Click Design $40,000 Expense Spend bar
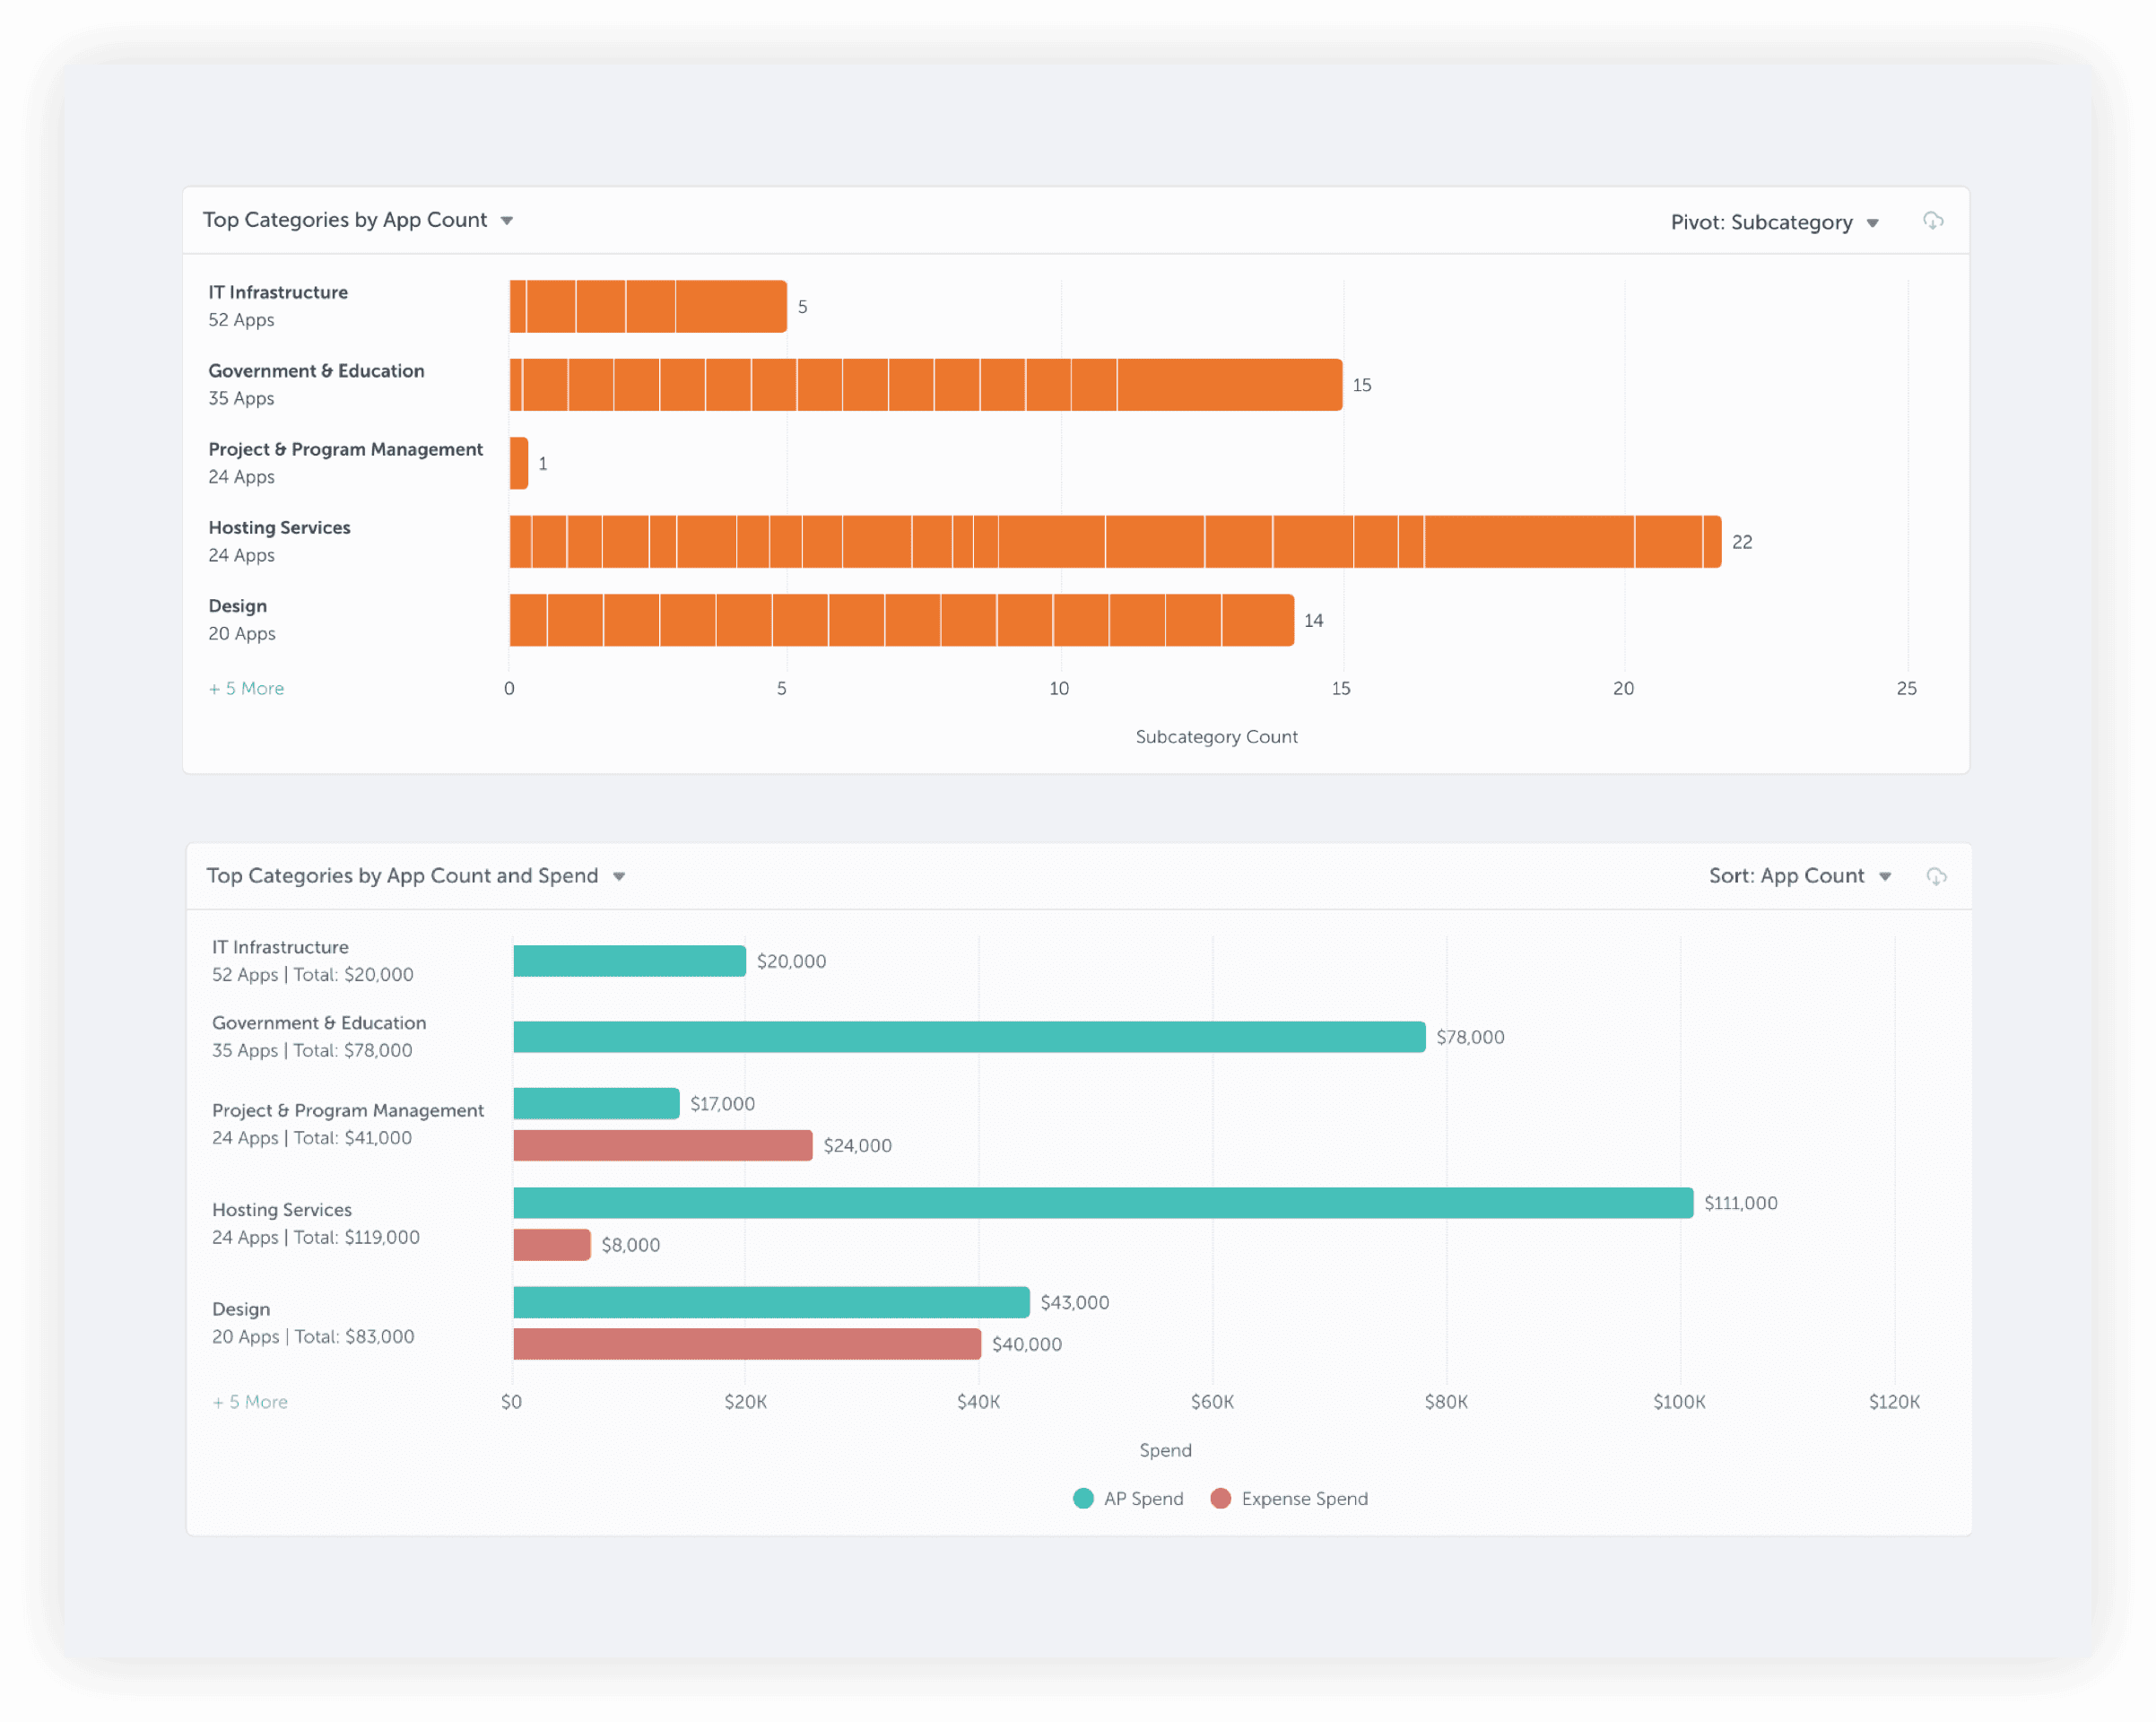 (x=746, y=1344)
